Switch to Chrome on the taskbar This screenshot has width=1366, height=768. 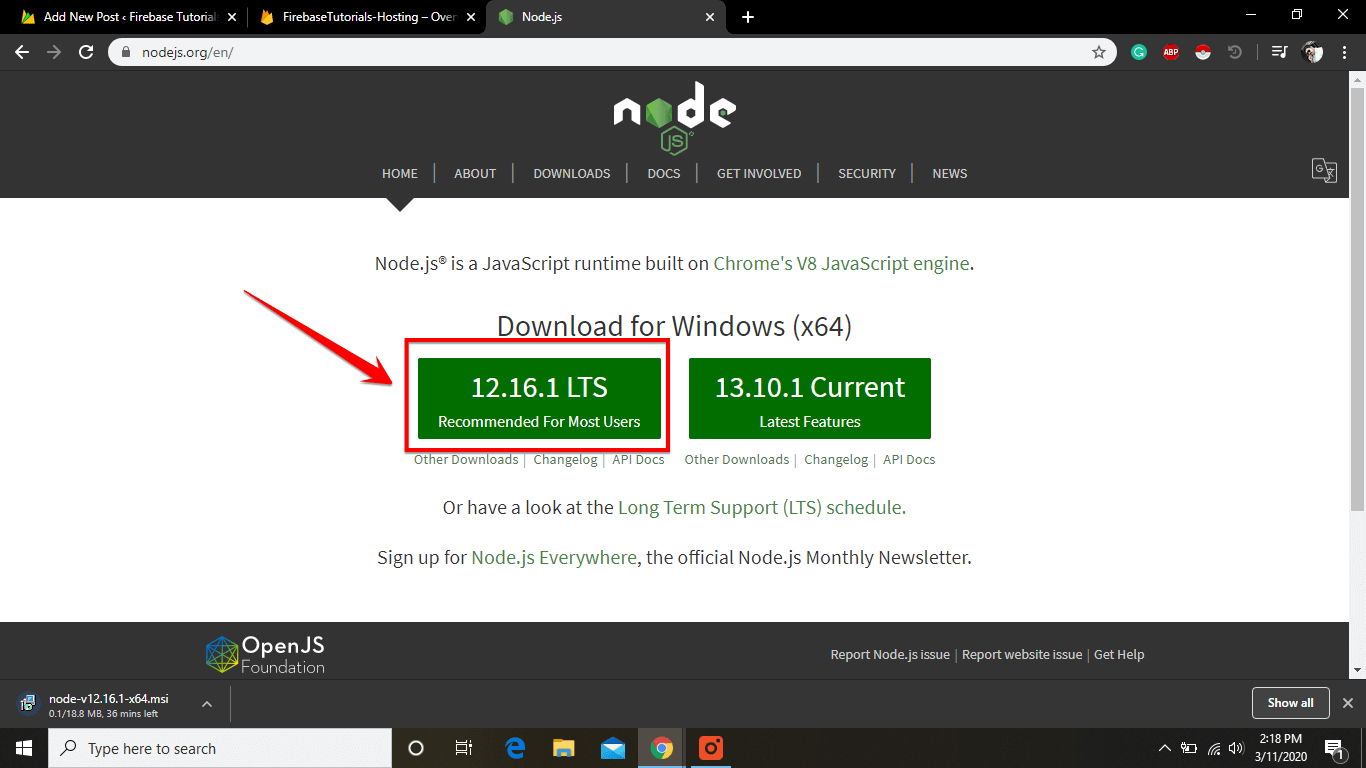[x=661, y=748]
